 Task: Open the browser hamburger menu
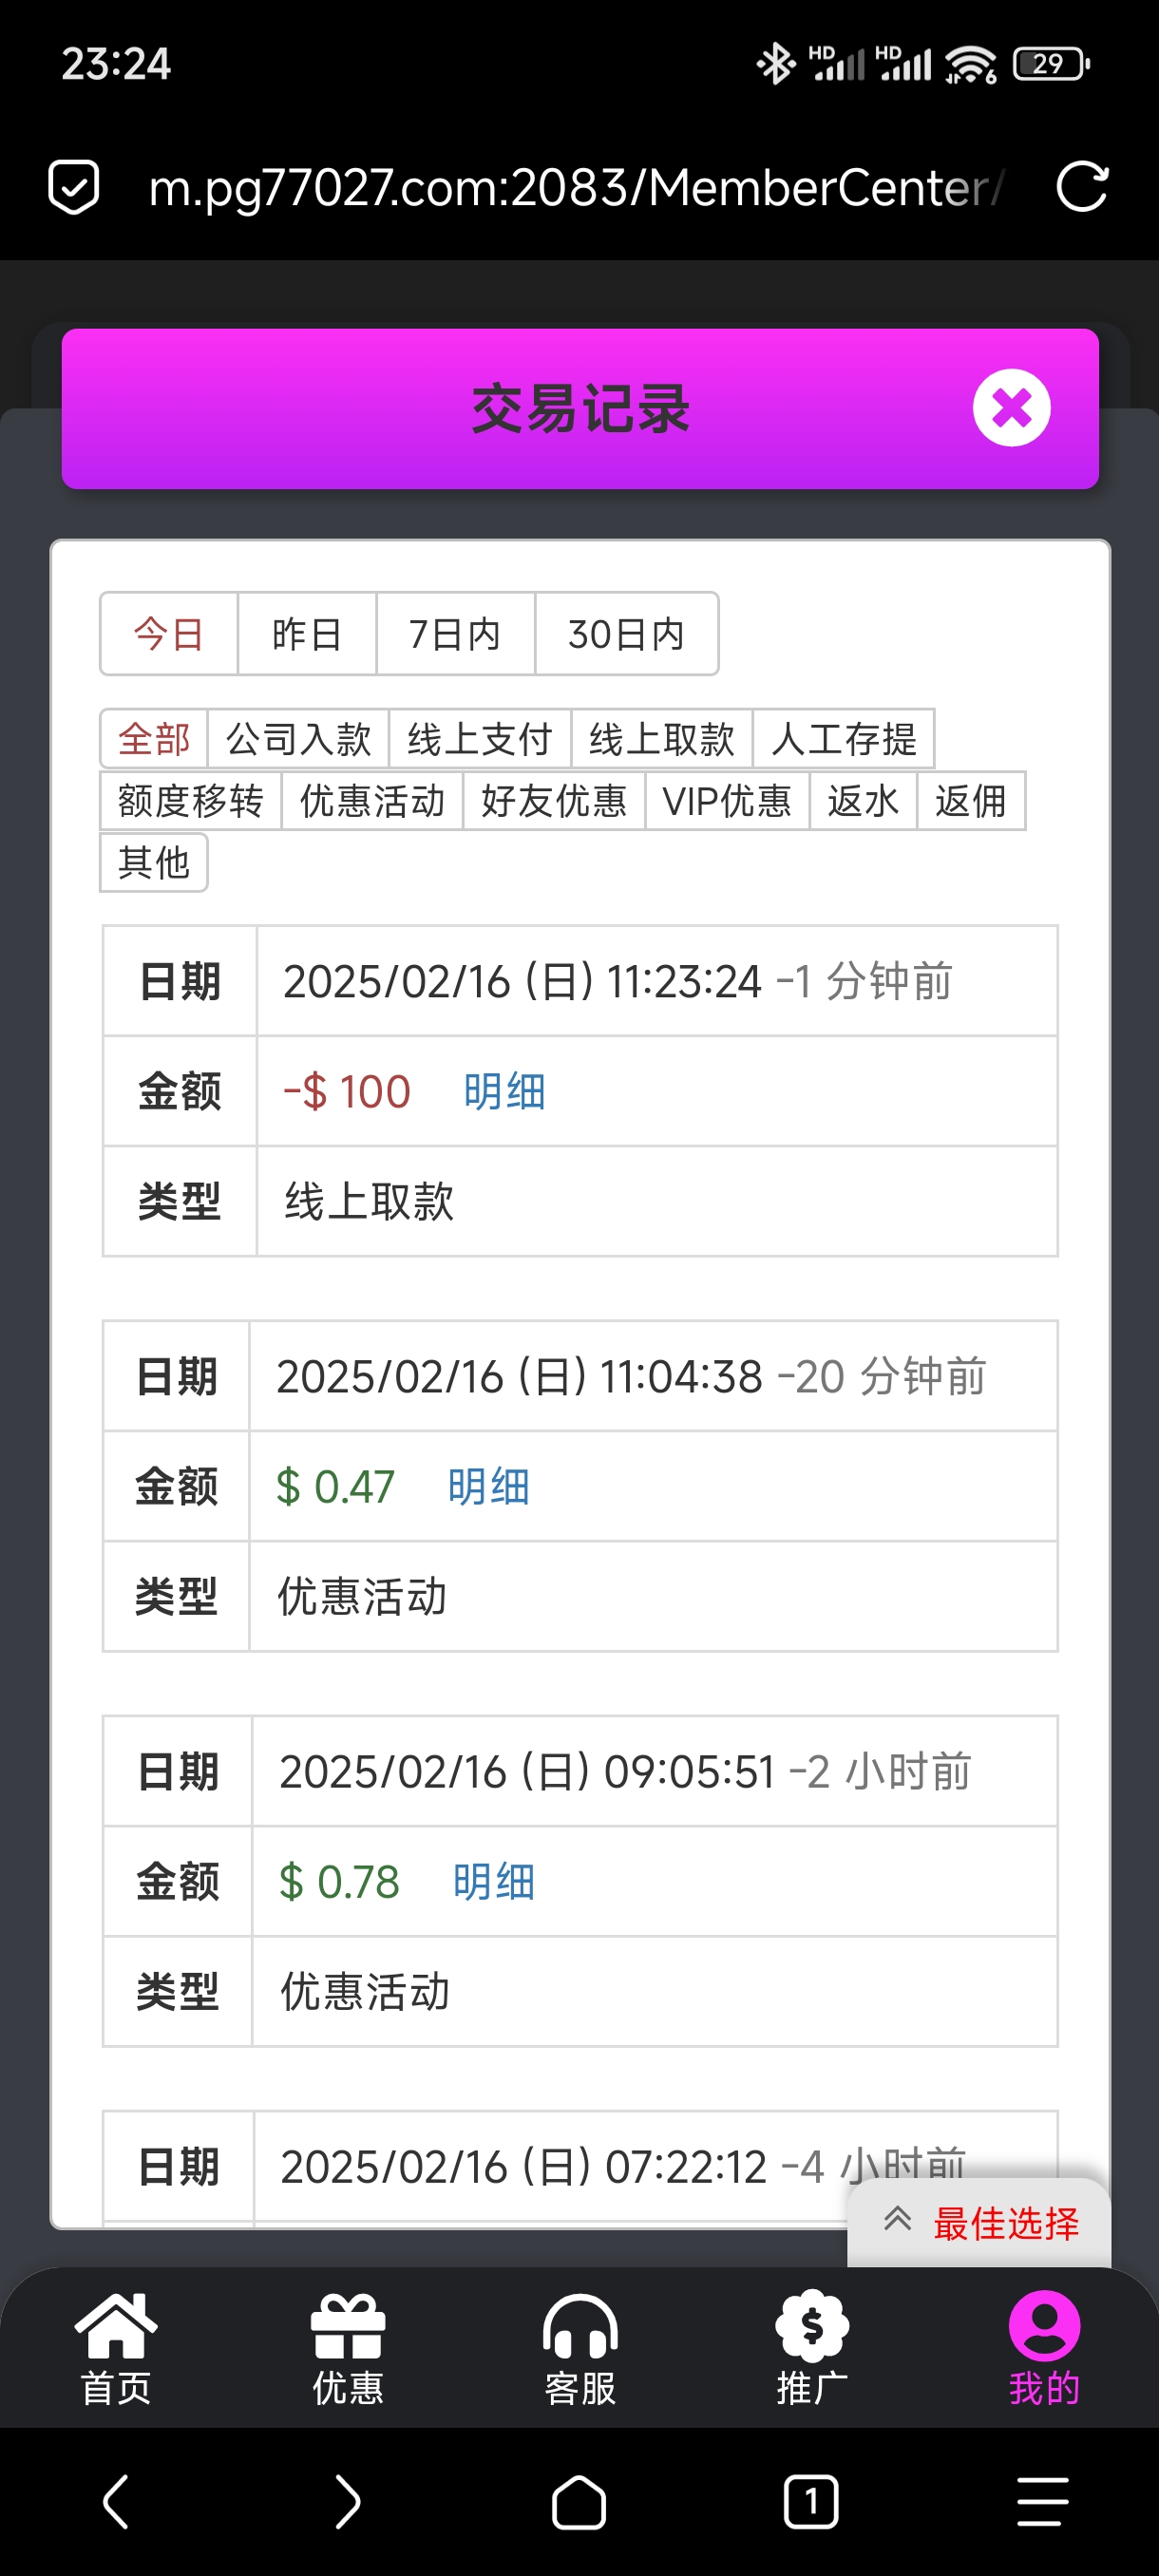(x=1043, y=2502)
